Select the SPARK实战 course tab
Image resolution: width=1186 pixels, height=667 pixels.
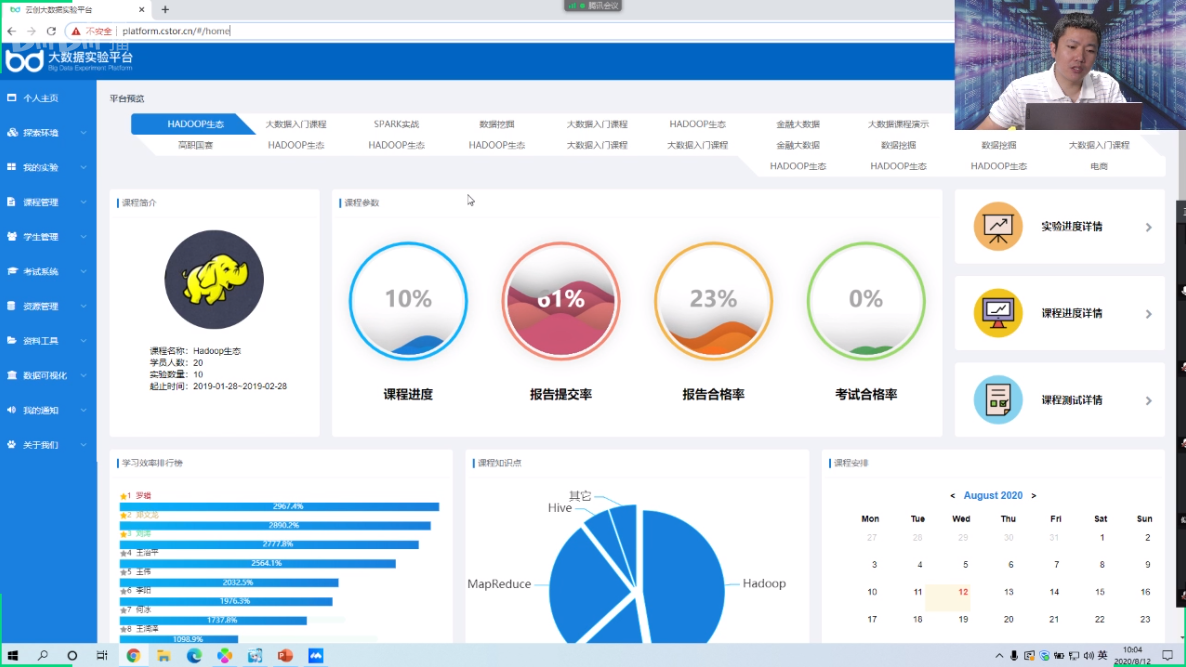point(396,125)
